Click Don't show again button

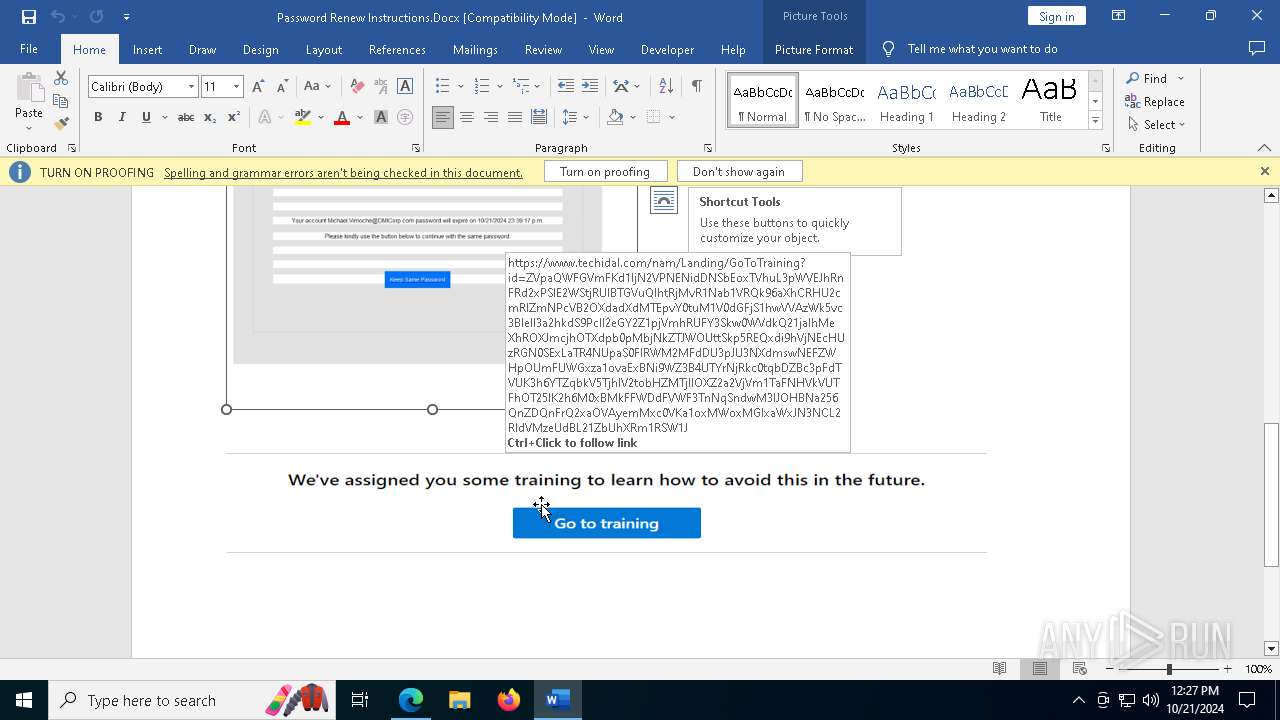[739, 172]
